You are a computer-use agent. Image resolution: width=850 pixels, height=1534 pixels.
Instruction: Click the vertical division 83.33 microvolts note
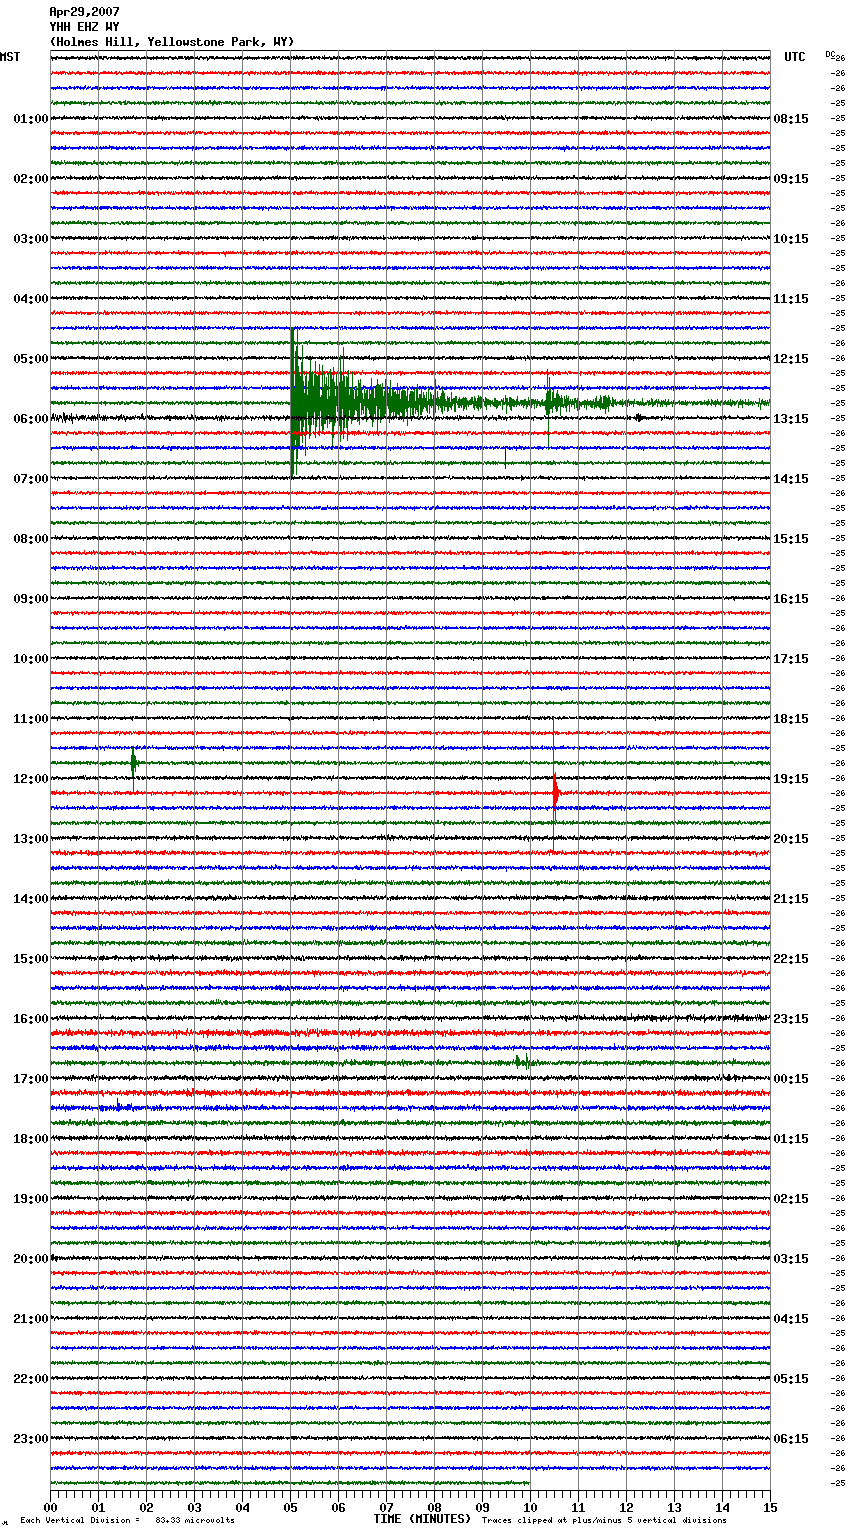[127, 1521]
